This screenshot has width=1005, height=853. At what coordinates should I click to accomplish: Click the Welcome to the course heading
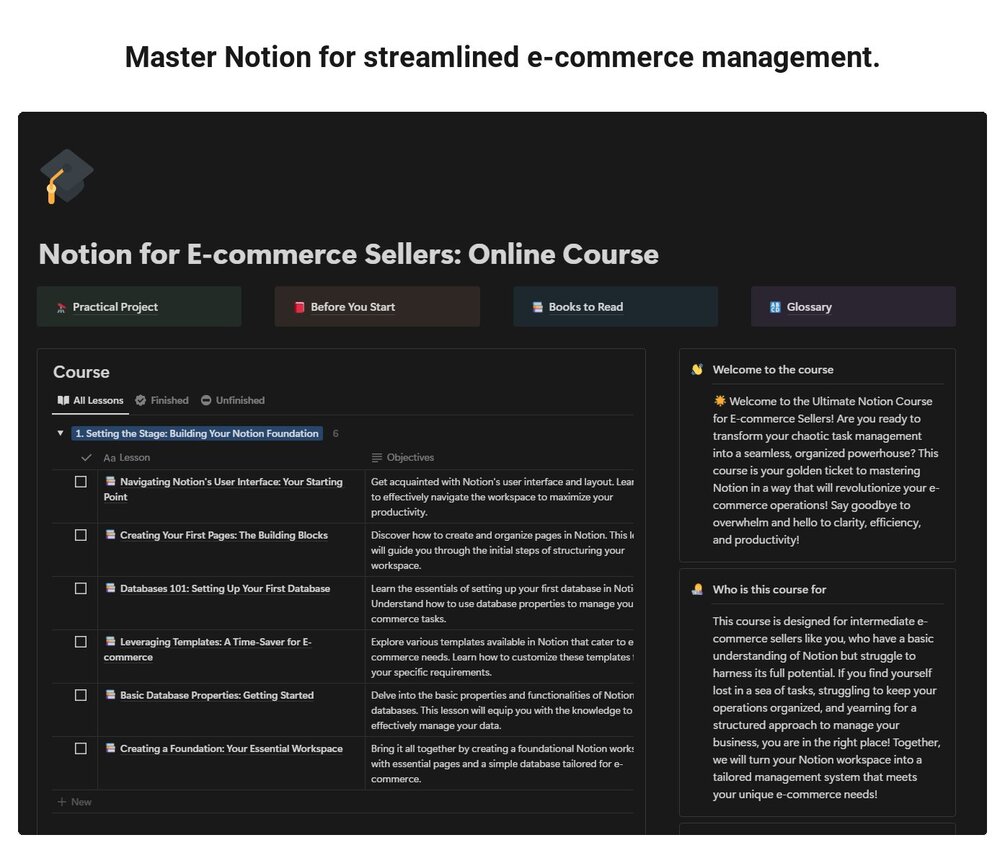(x=773, y=370)
